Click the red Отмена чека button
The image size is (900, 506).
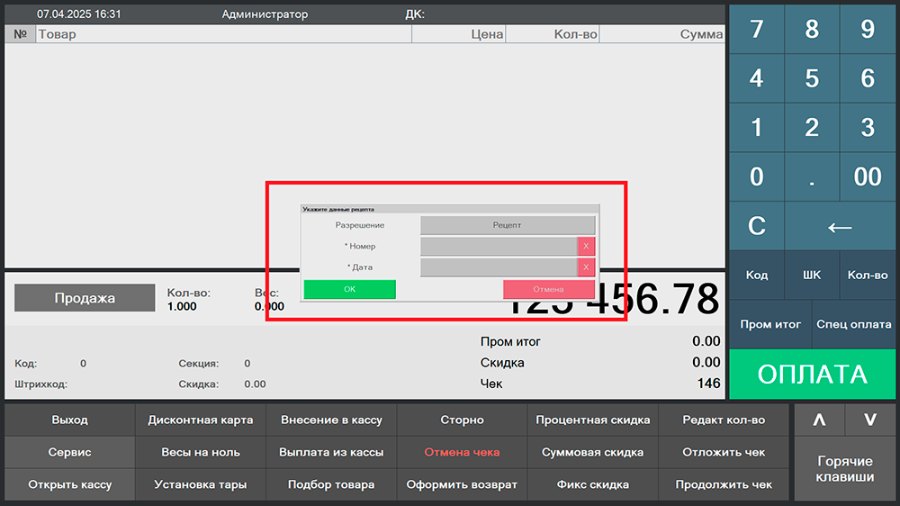462,452
